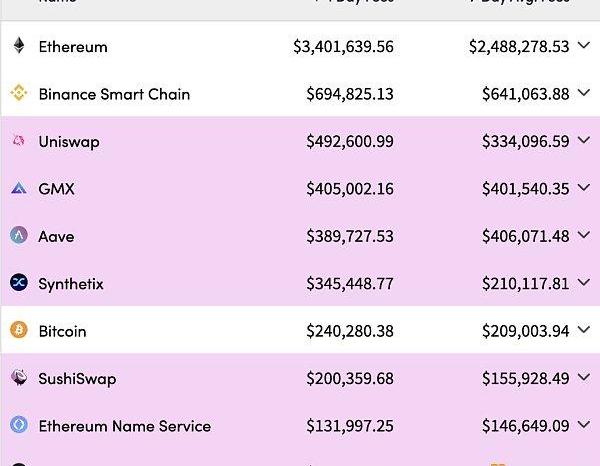The image size is (600, 466).
Task: Expand the Uniswap row chevron
Action: tap(584, 141)
